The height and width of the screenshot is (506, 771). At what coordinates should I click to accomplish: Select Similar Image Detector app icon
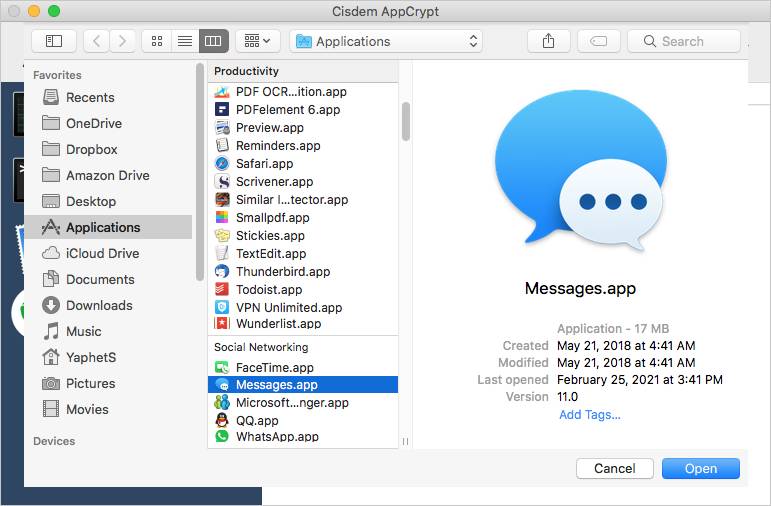point(222,199)
